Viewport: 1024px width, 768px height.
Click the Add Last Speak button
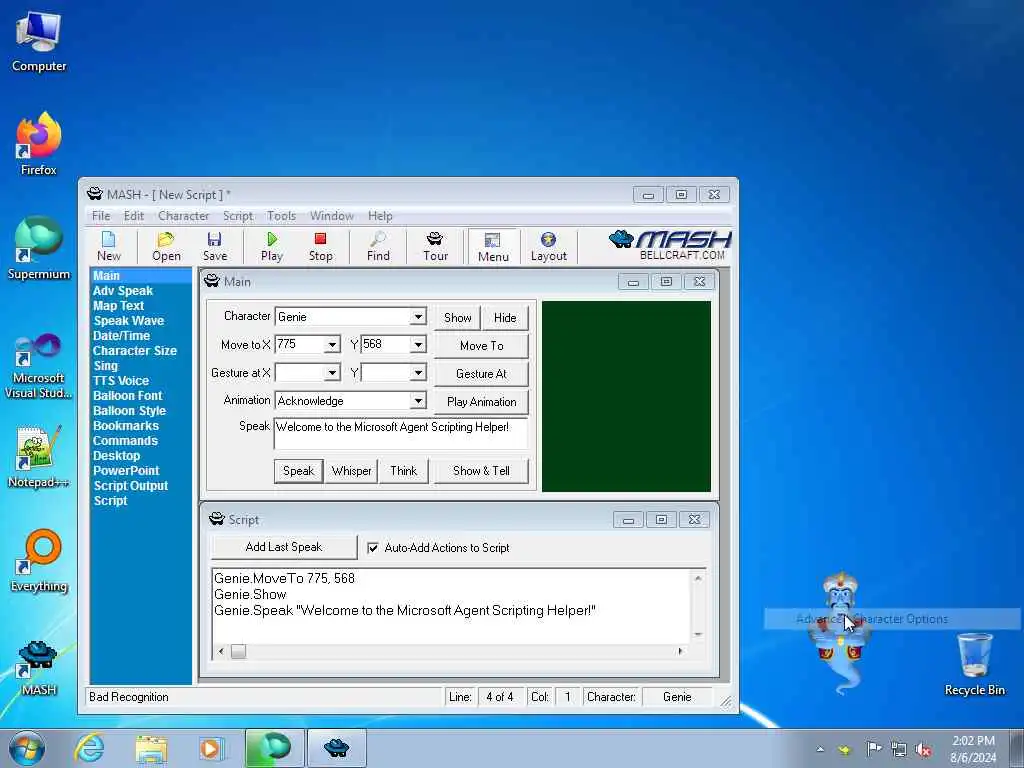click(x=284, y=547)
